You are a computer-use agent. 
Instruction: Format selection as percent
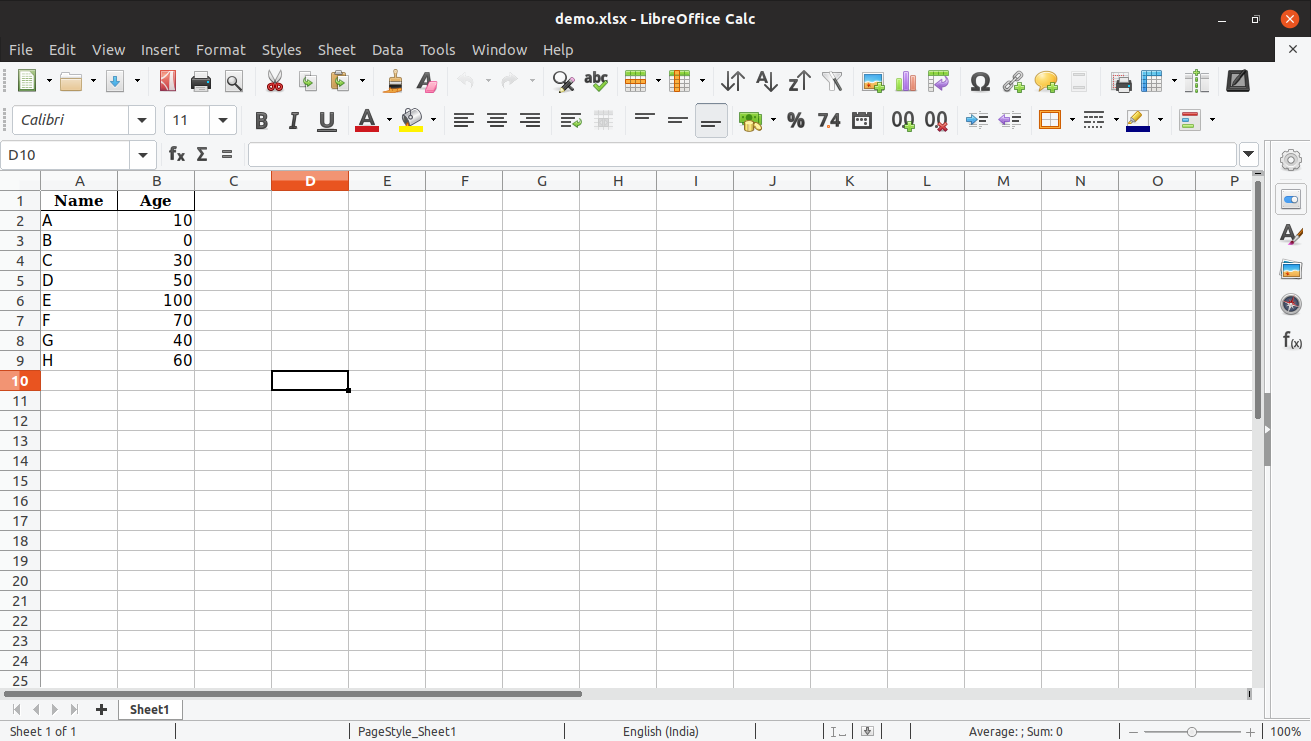coord(796,120)
